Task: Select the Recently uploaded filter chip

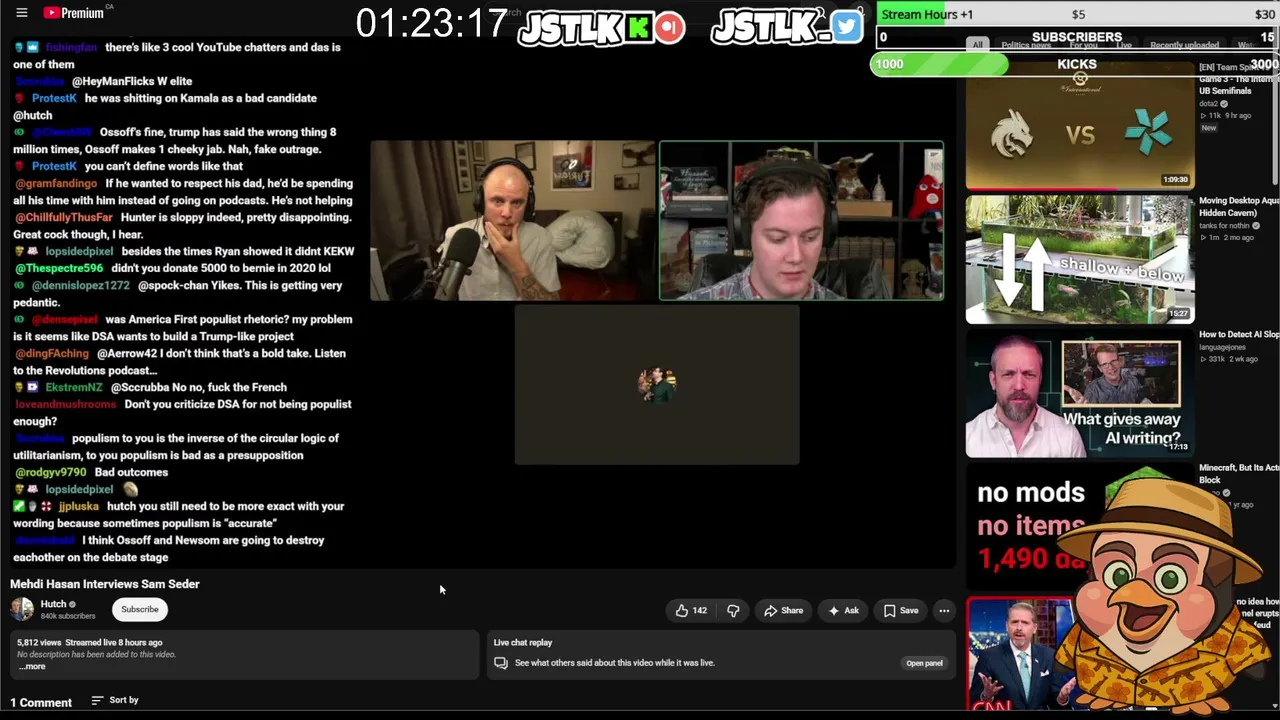Action: pyautogui.click(x=1184, y=45)
